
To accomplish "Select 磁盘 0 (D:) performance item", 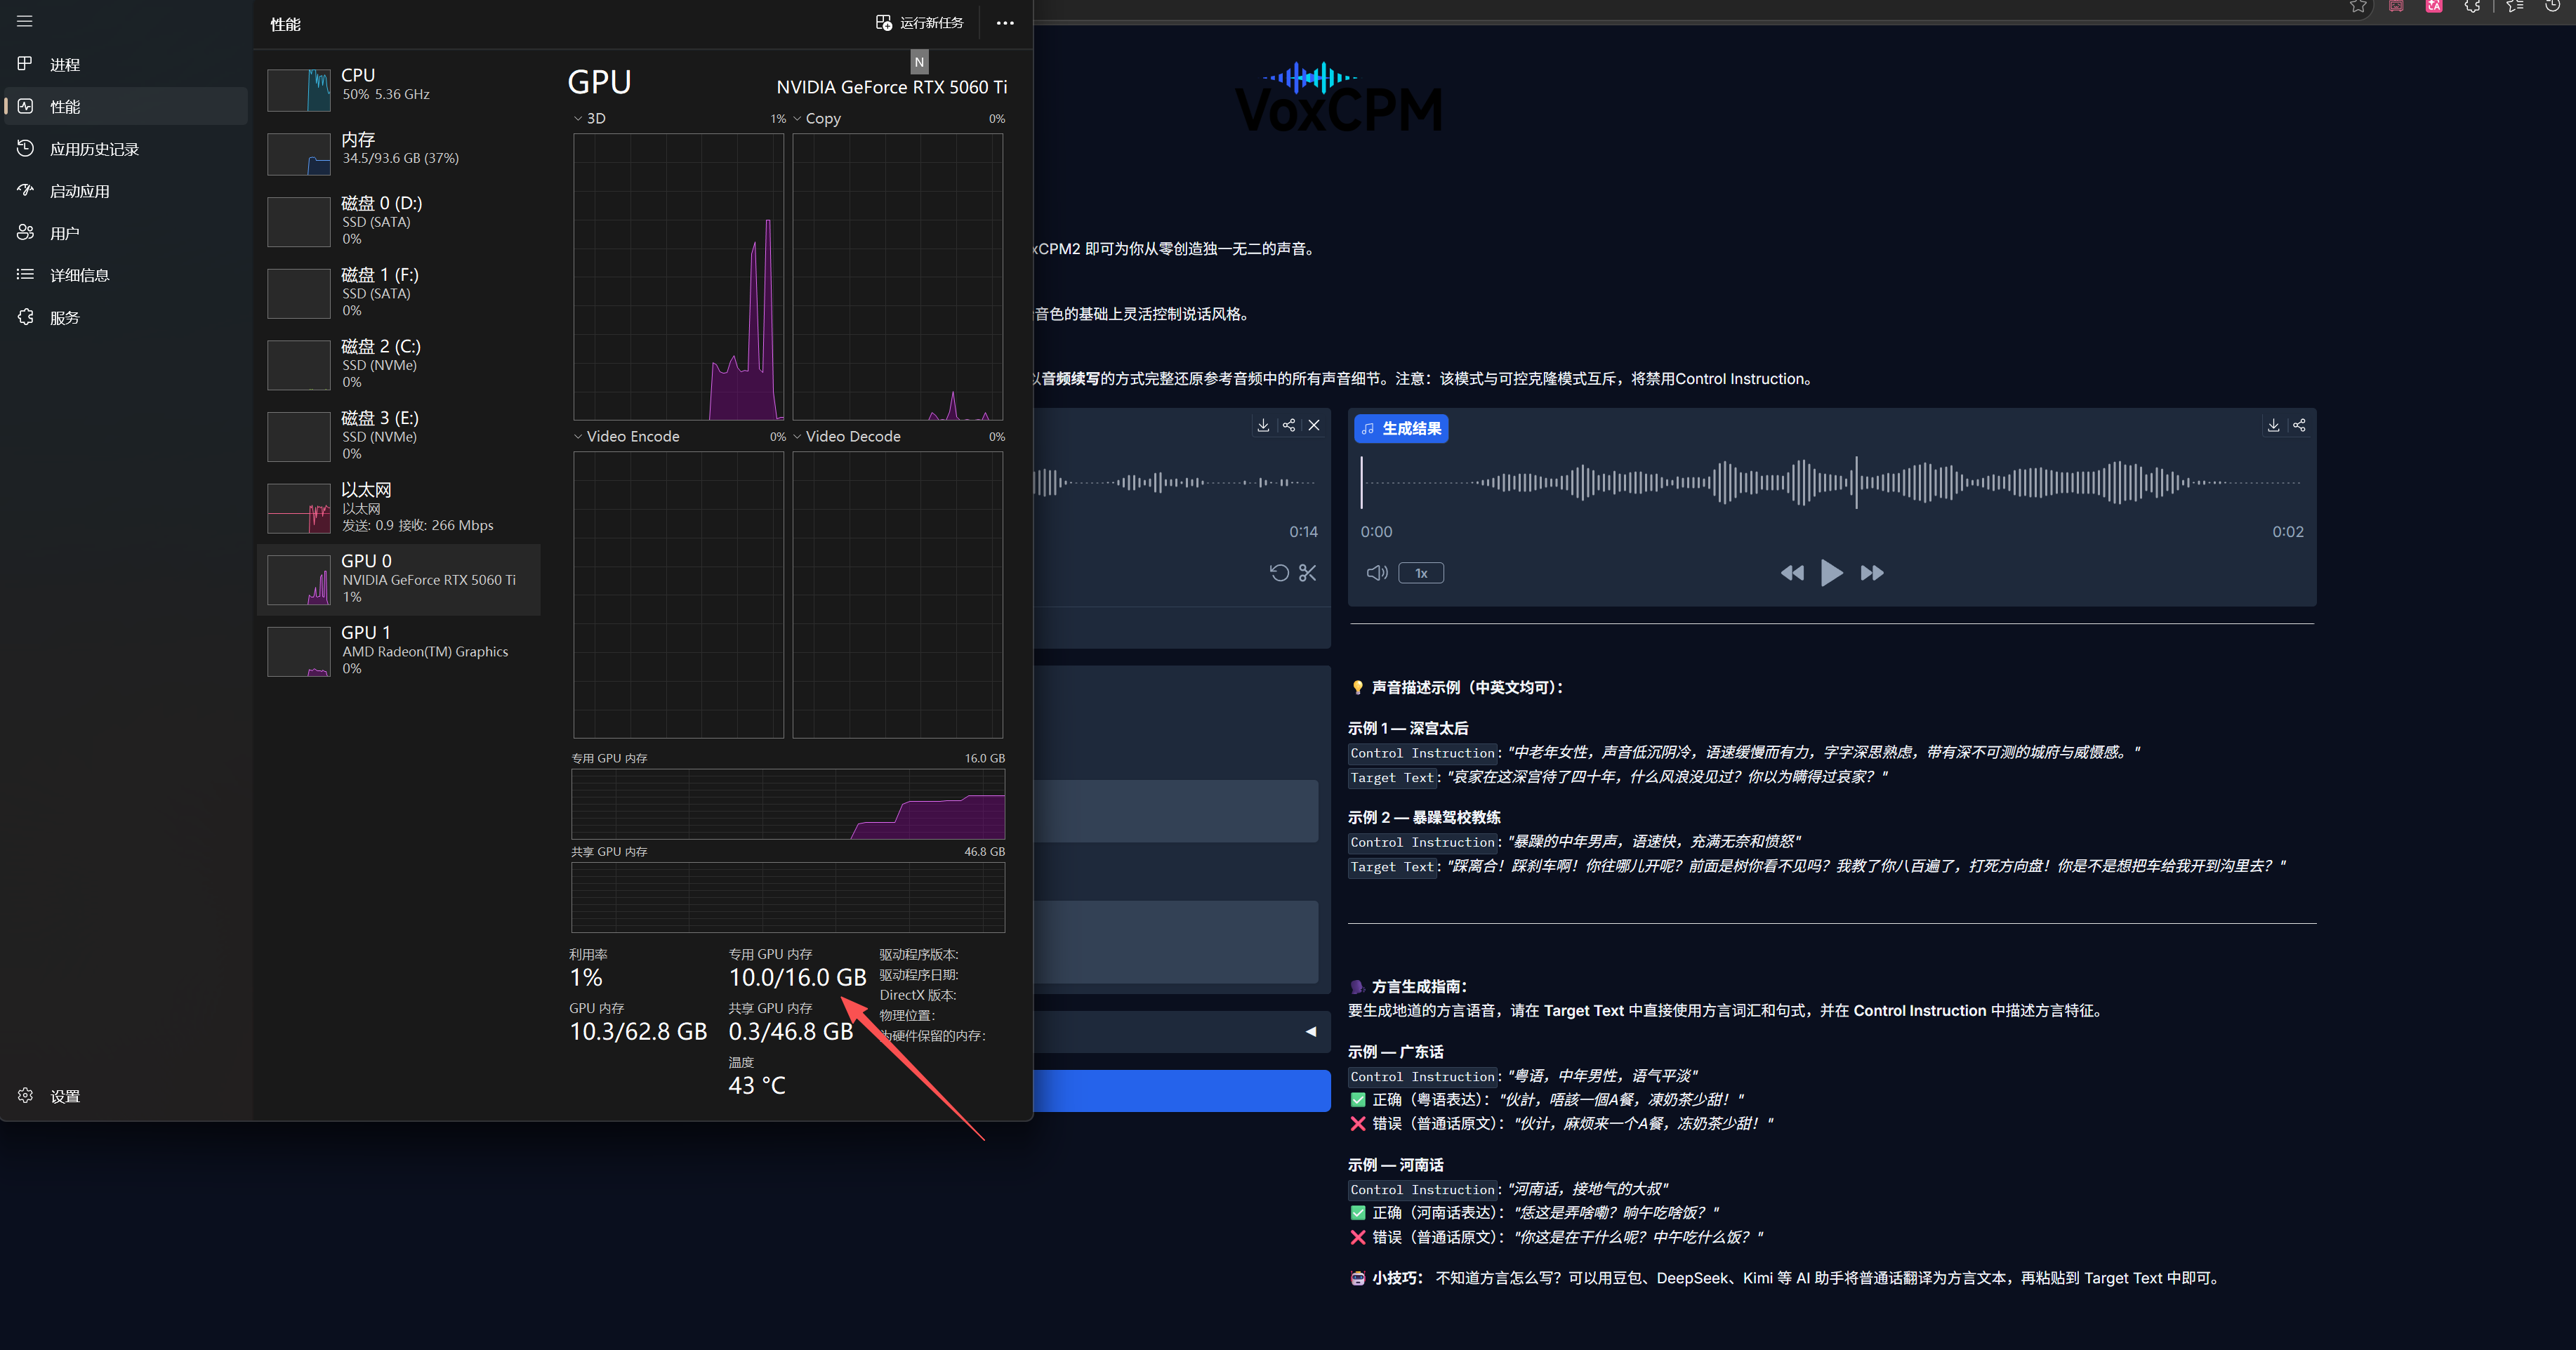I will click(399, 221).
